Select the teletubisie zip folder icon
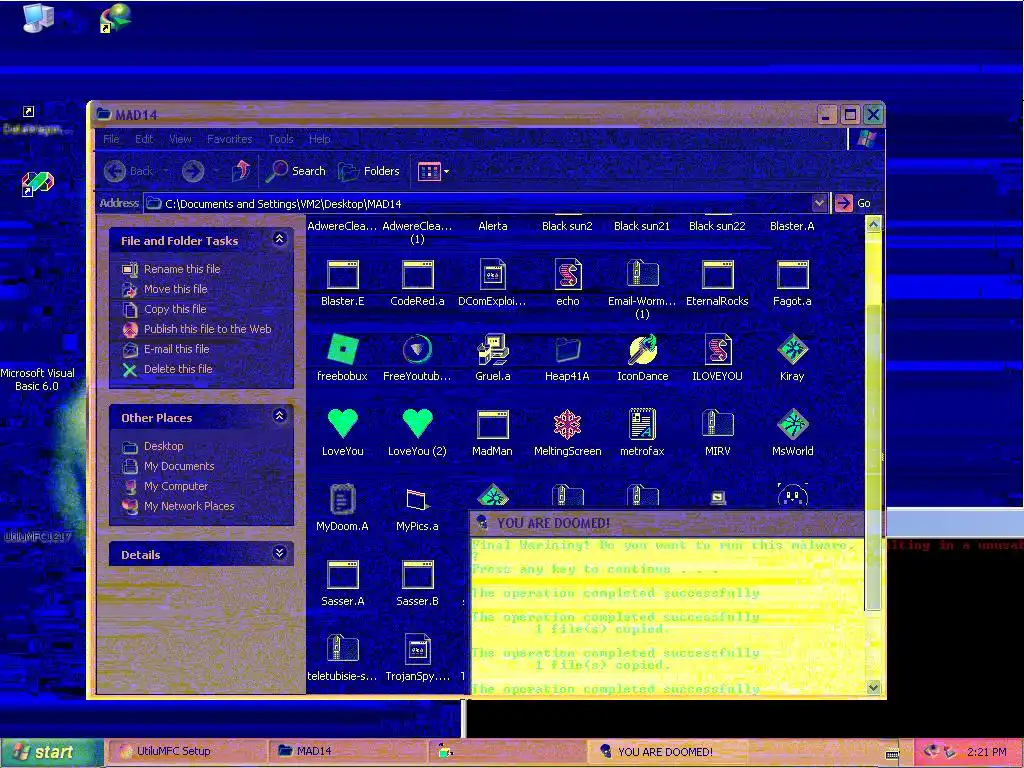Viewport: 1024px width, 768px height. click(343, 649)
